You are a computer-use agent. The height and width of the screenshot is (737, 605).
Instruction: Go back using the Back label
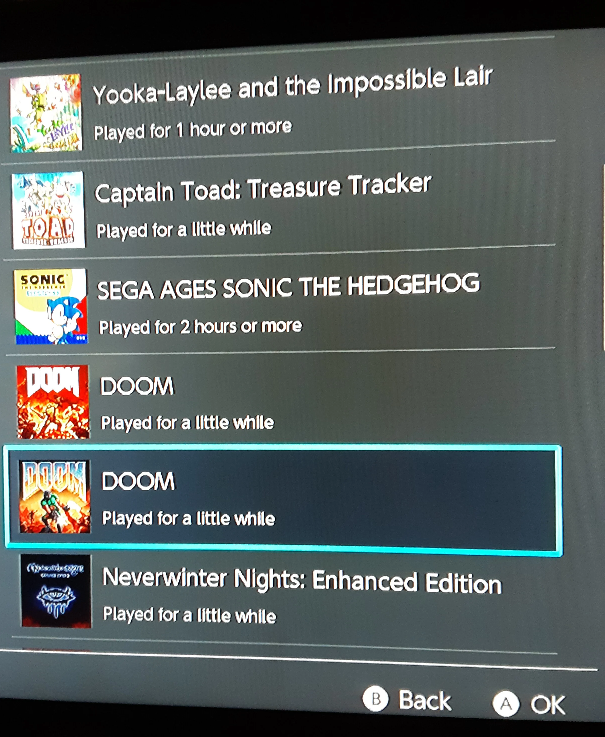425,700
